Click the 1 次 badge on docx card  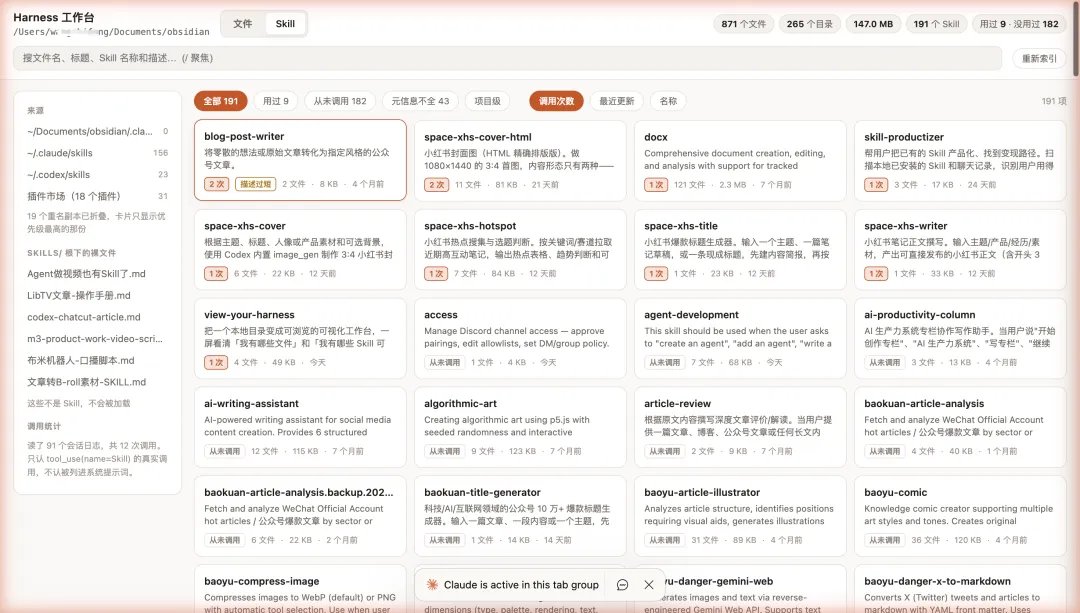656,185
